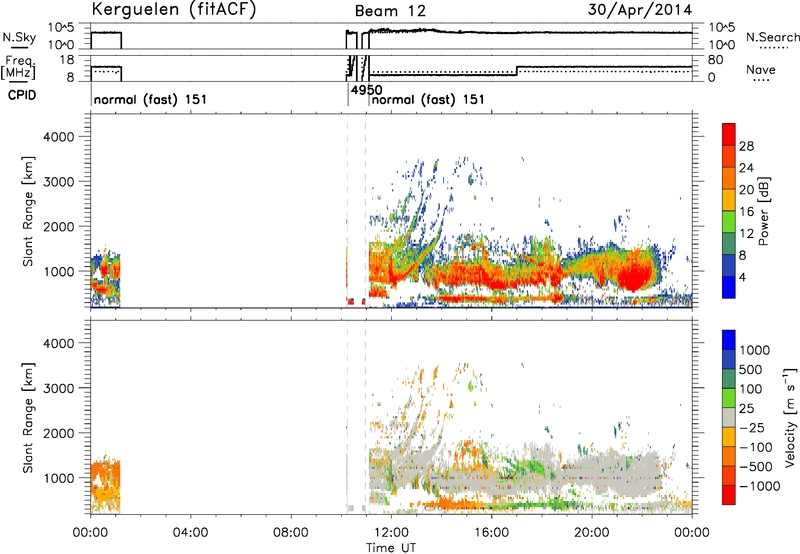The height and width of the screenshot is (554, 800).
Task: Click the '20:00' time axis label
Action: 591,533
